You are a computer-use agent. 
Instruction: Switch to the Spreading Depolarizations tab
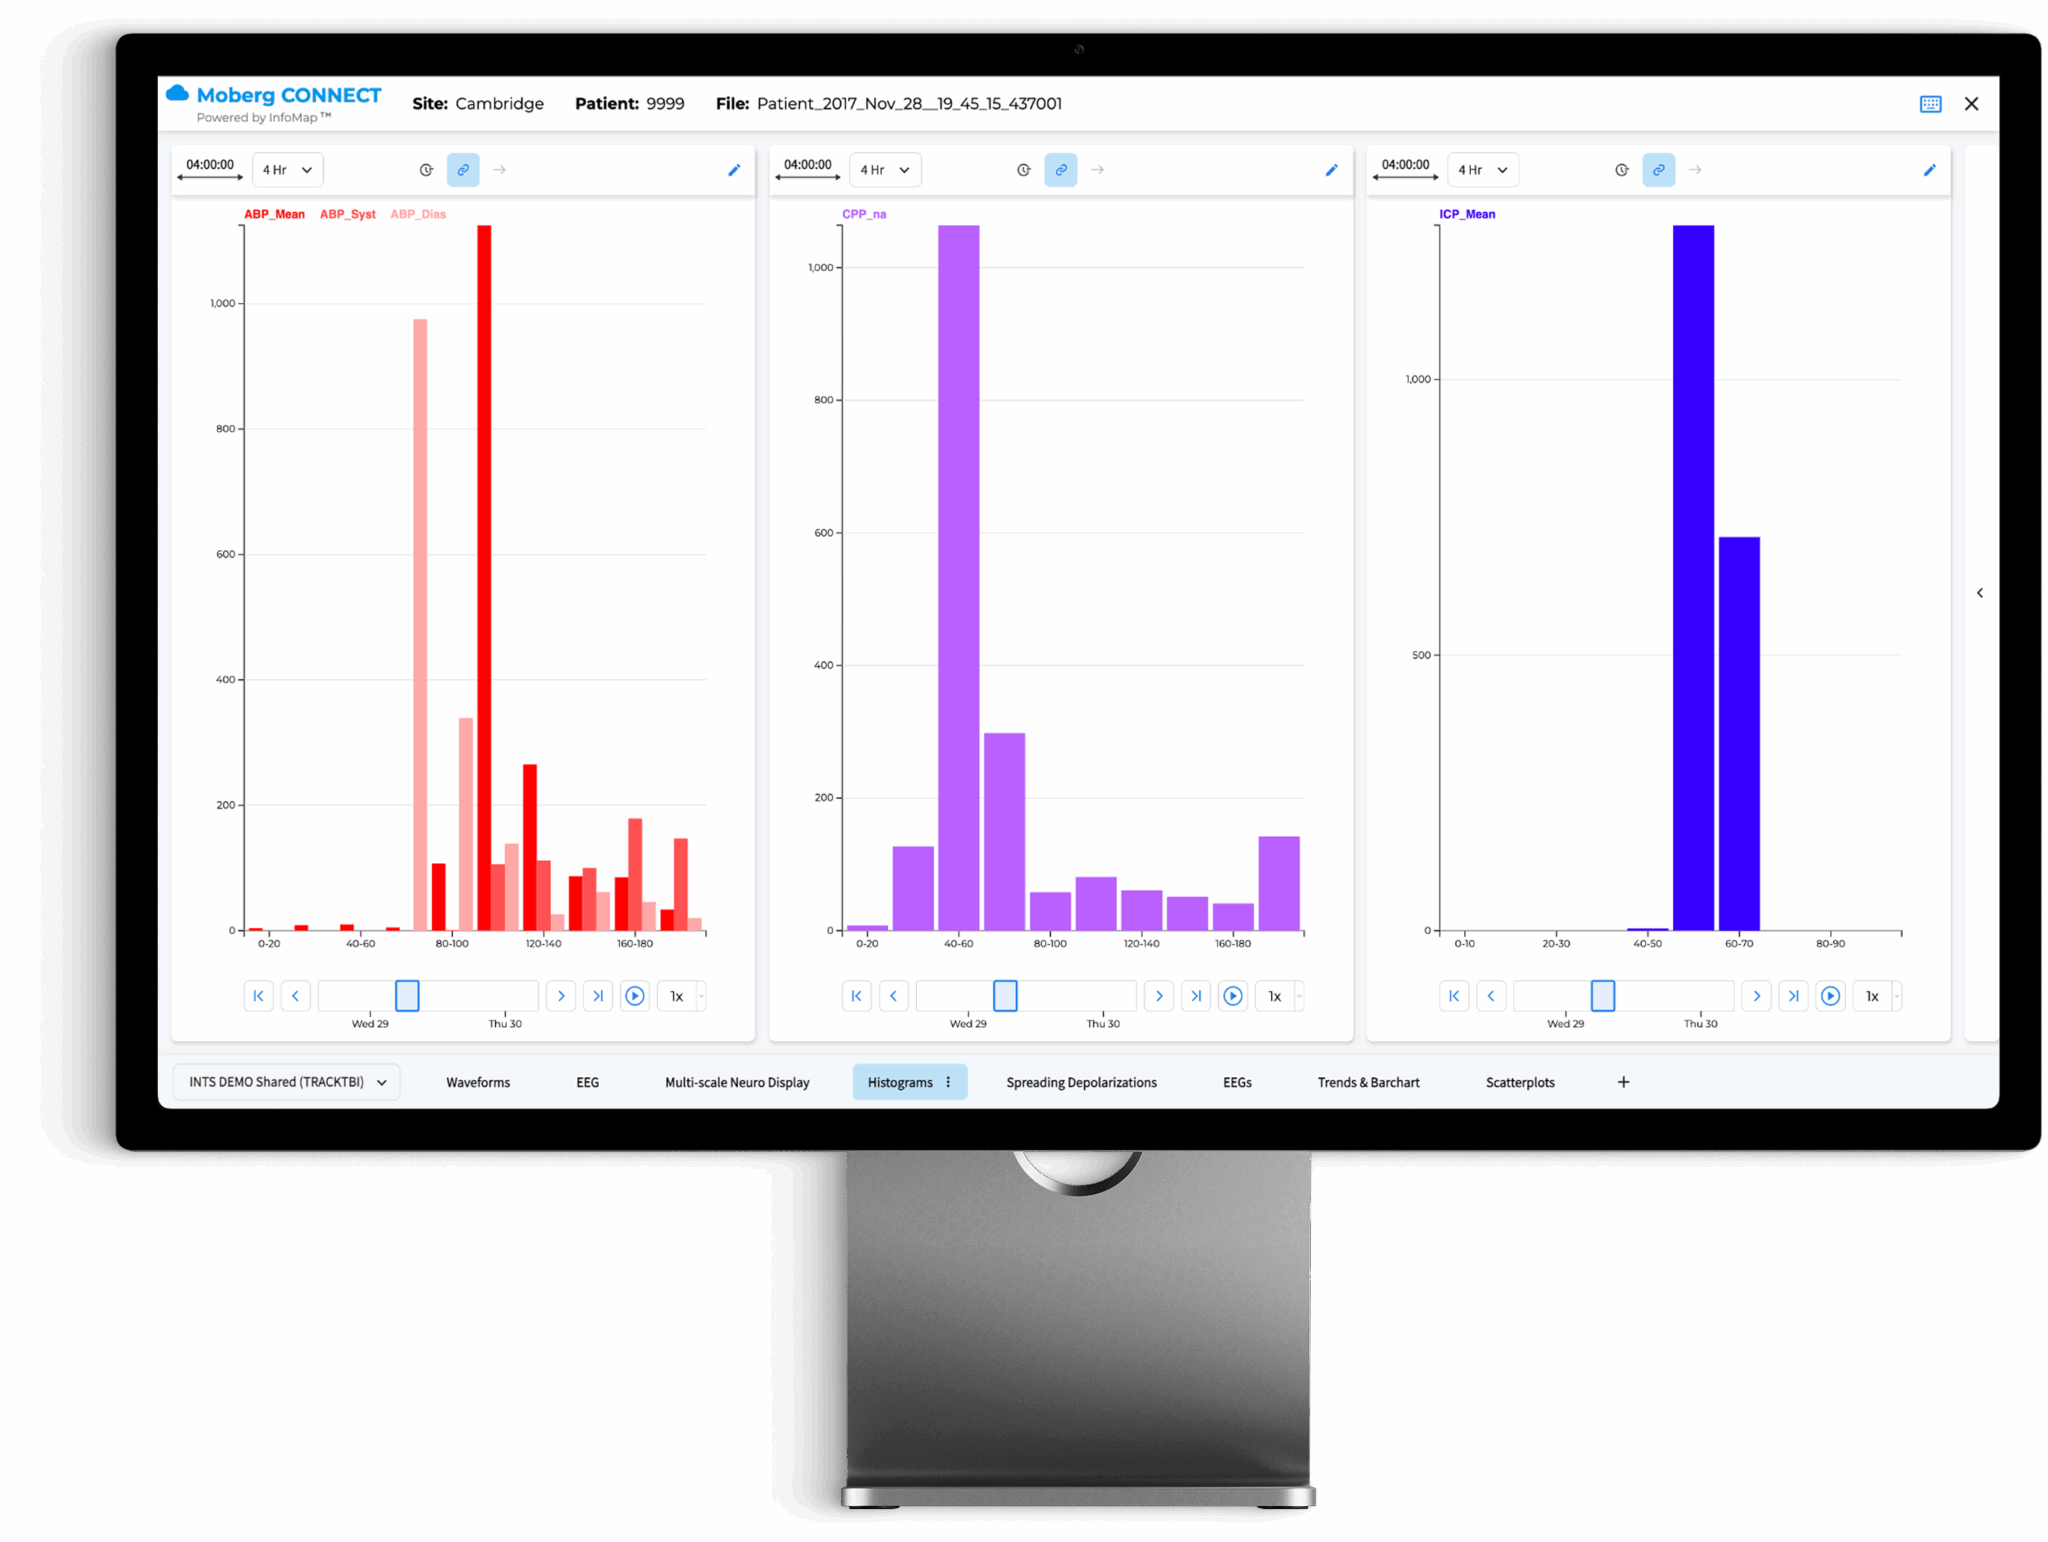(1080, 1082)
